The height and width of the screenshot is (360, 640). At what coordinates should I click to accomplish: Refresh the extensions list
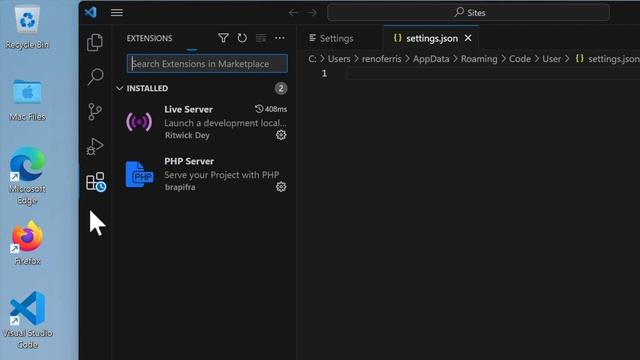[x=242, y=38]
